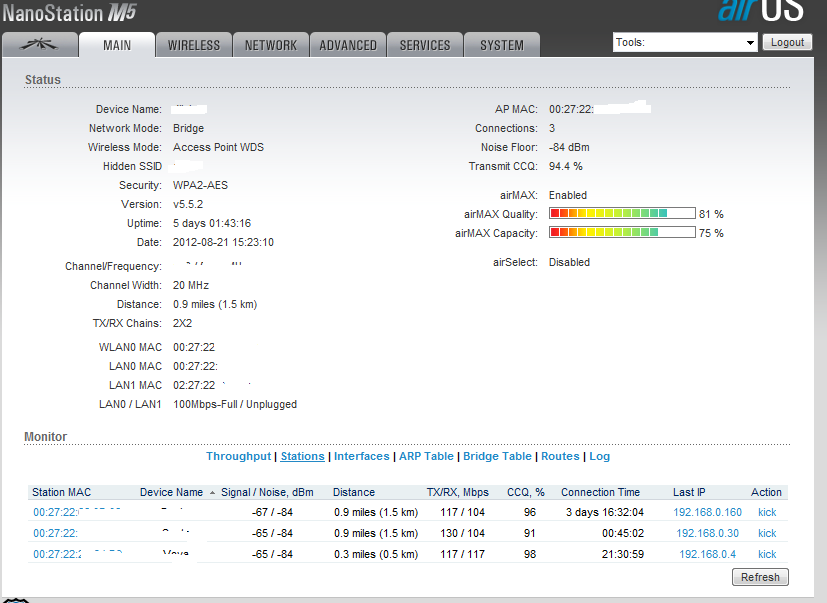Screen dimensions: 827x603
Task: Select the LAN0 / LAN1 status 100Mbps-Full / Unplugged
Action: (x=235, y=404)
